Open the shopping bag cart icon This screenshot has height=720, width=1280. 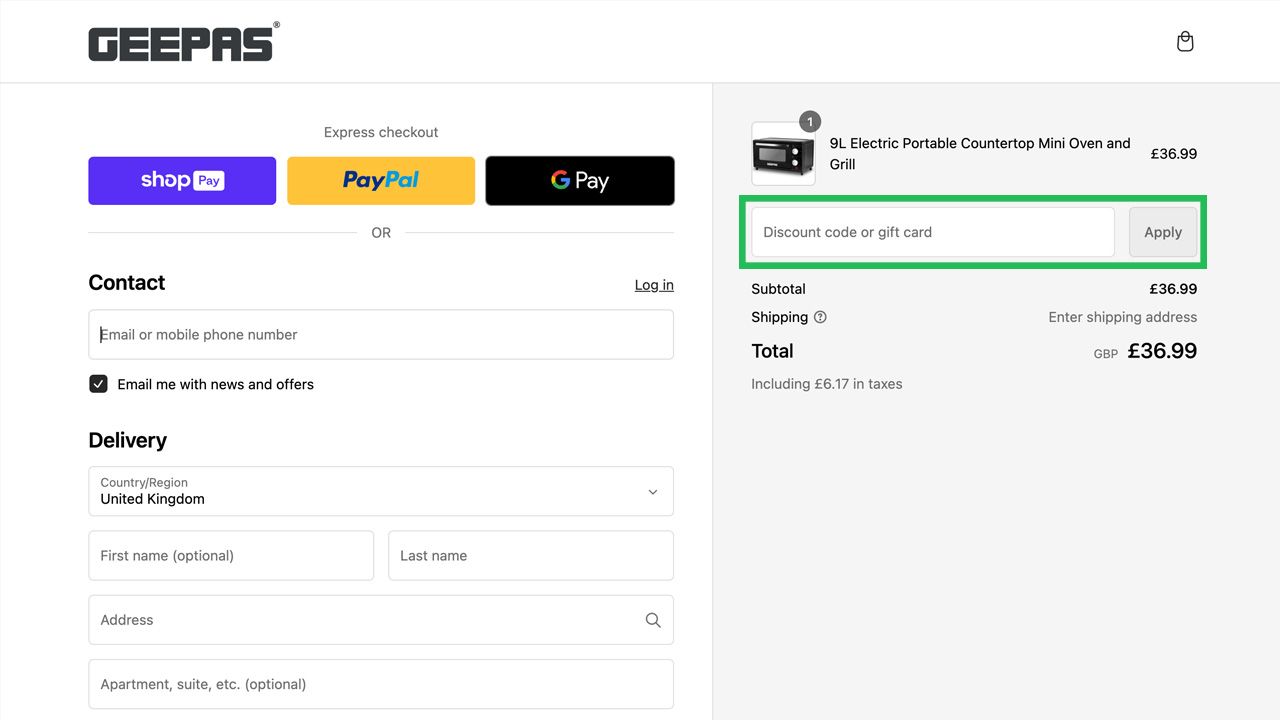(1185, 41)
